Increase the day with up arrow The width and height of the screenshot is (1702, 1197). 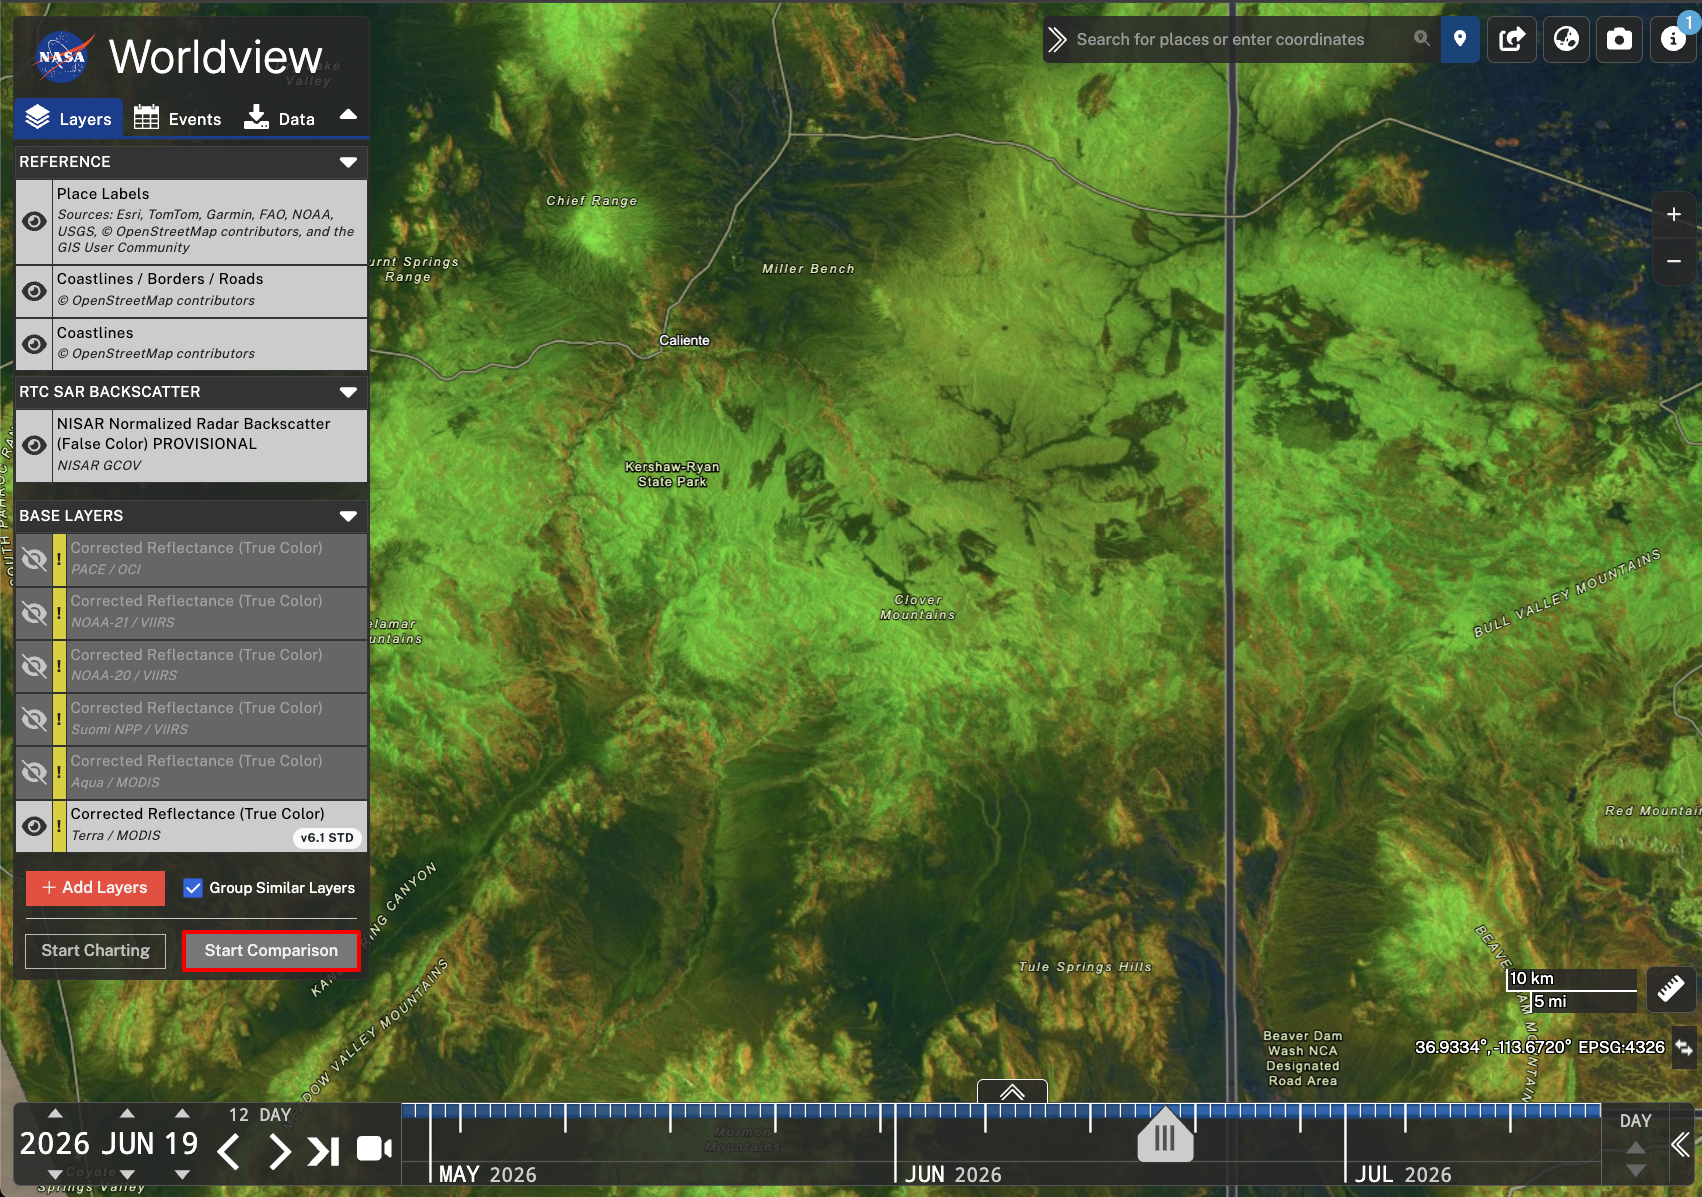182,1113
